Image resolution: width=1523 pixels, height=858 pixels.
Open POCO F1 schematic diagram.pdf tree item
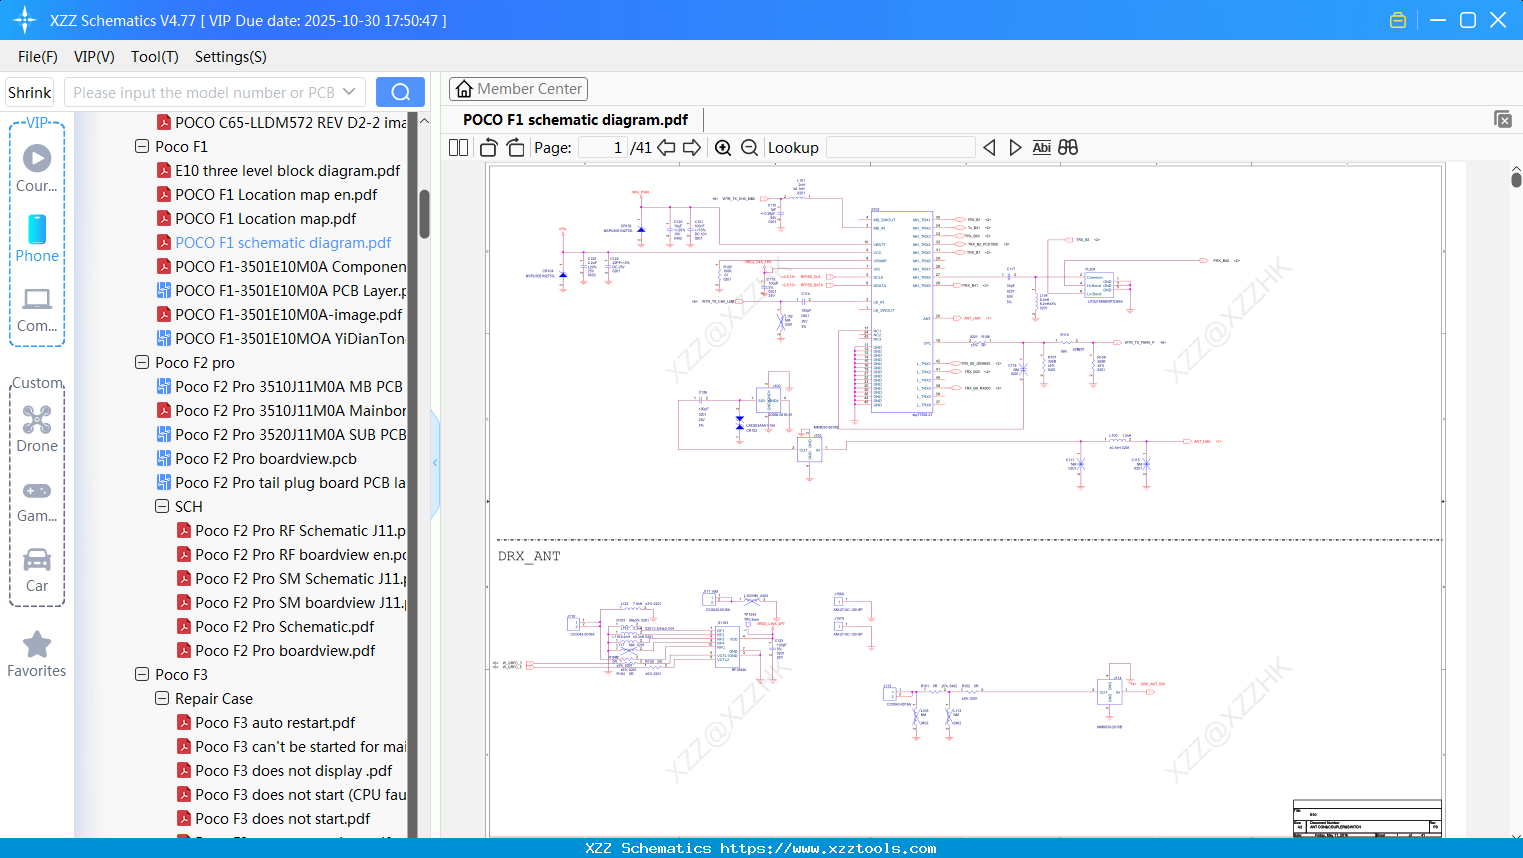(284, 242)
